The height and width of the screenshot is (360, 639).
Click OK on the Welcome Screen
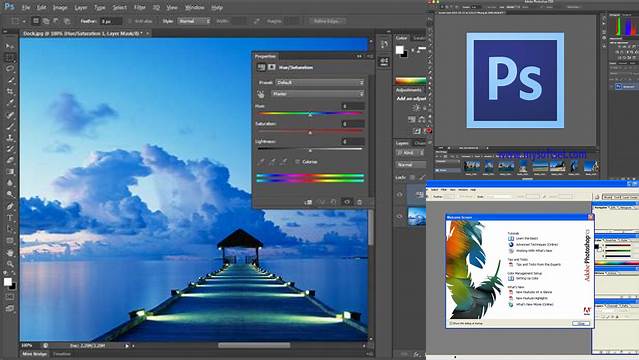(581, 323)
